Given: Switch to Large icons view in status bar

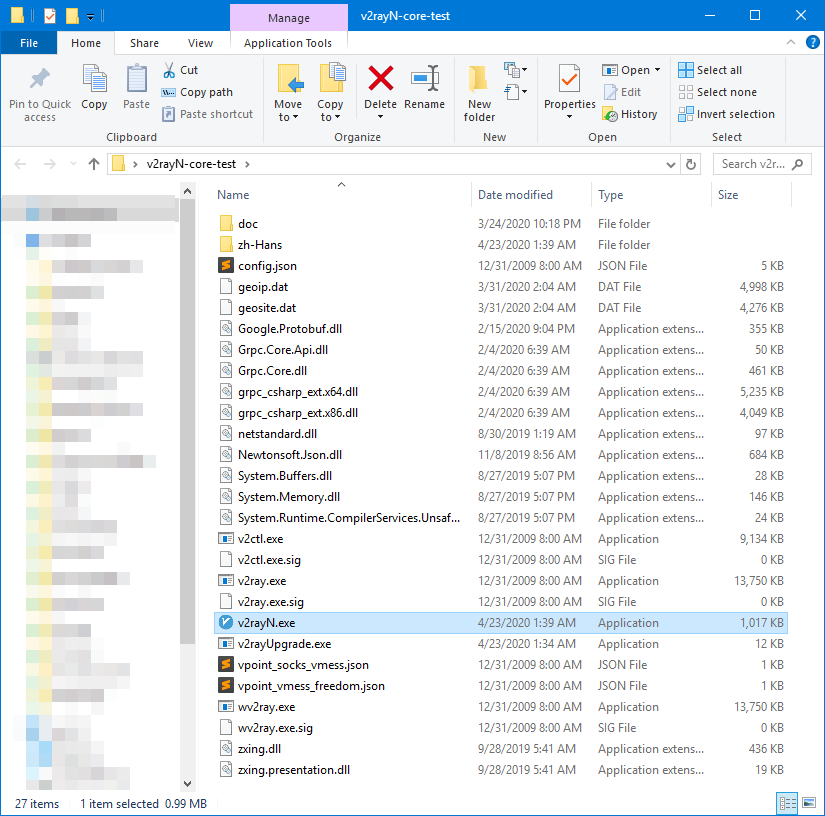Looking at the screenshot, I should click(x=809, y=803).
